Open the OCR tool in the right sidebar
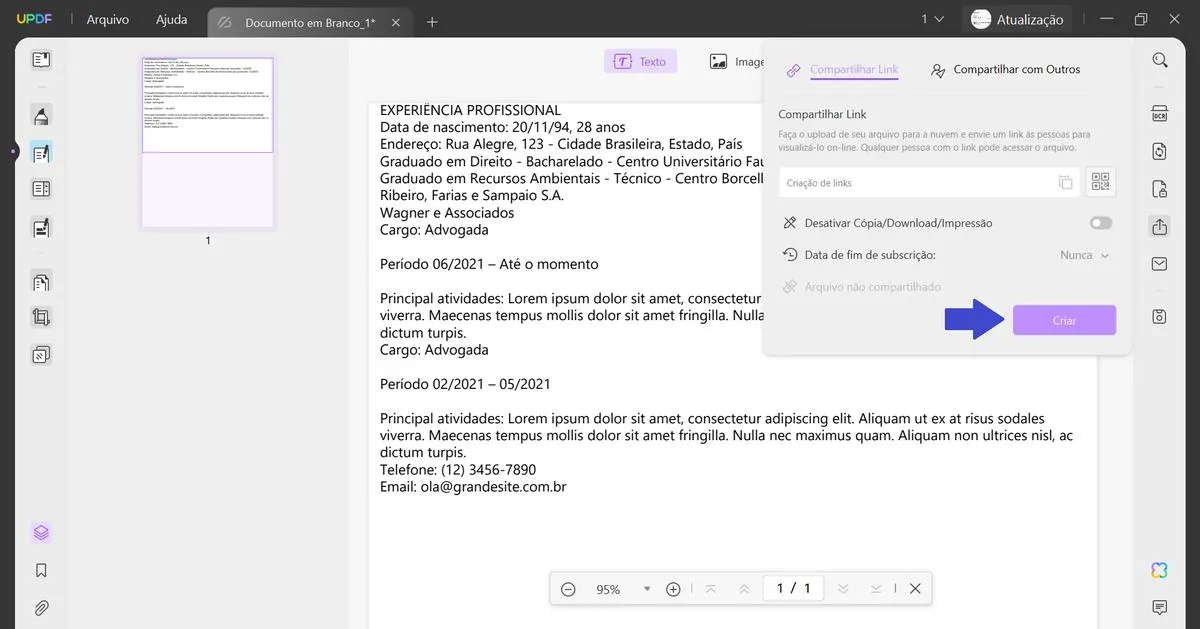Viewport: 1200px width, 629px height. pyautogui.click(x=1159, y=113)
